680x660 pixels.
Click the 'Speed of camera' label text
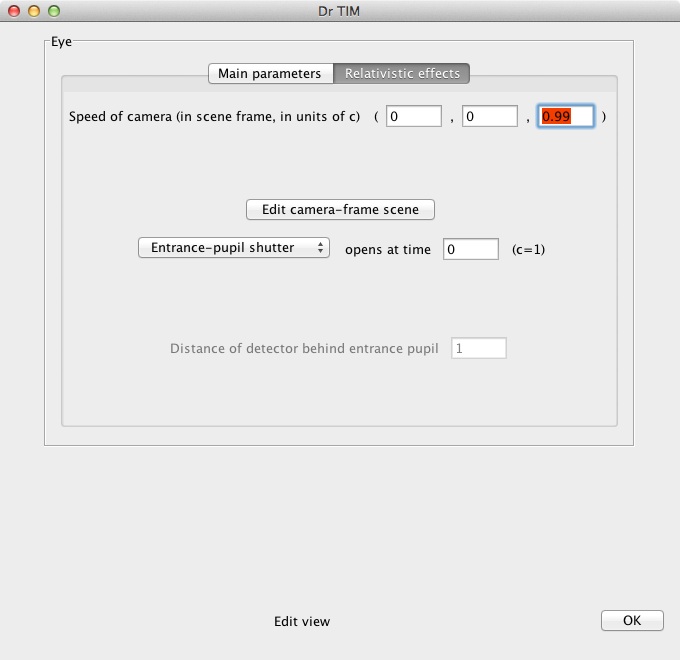[x=214, y=117]
